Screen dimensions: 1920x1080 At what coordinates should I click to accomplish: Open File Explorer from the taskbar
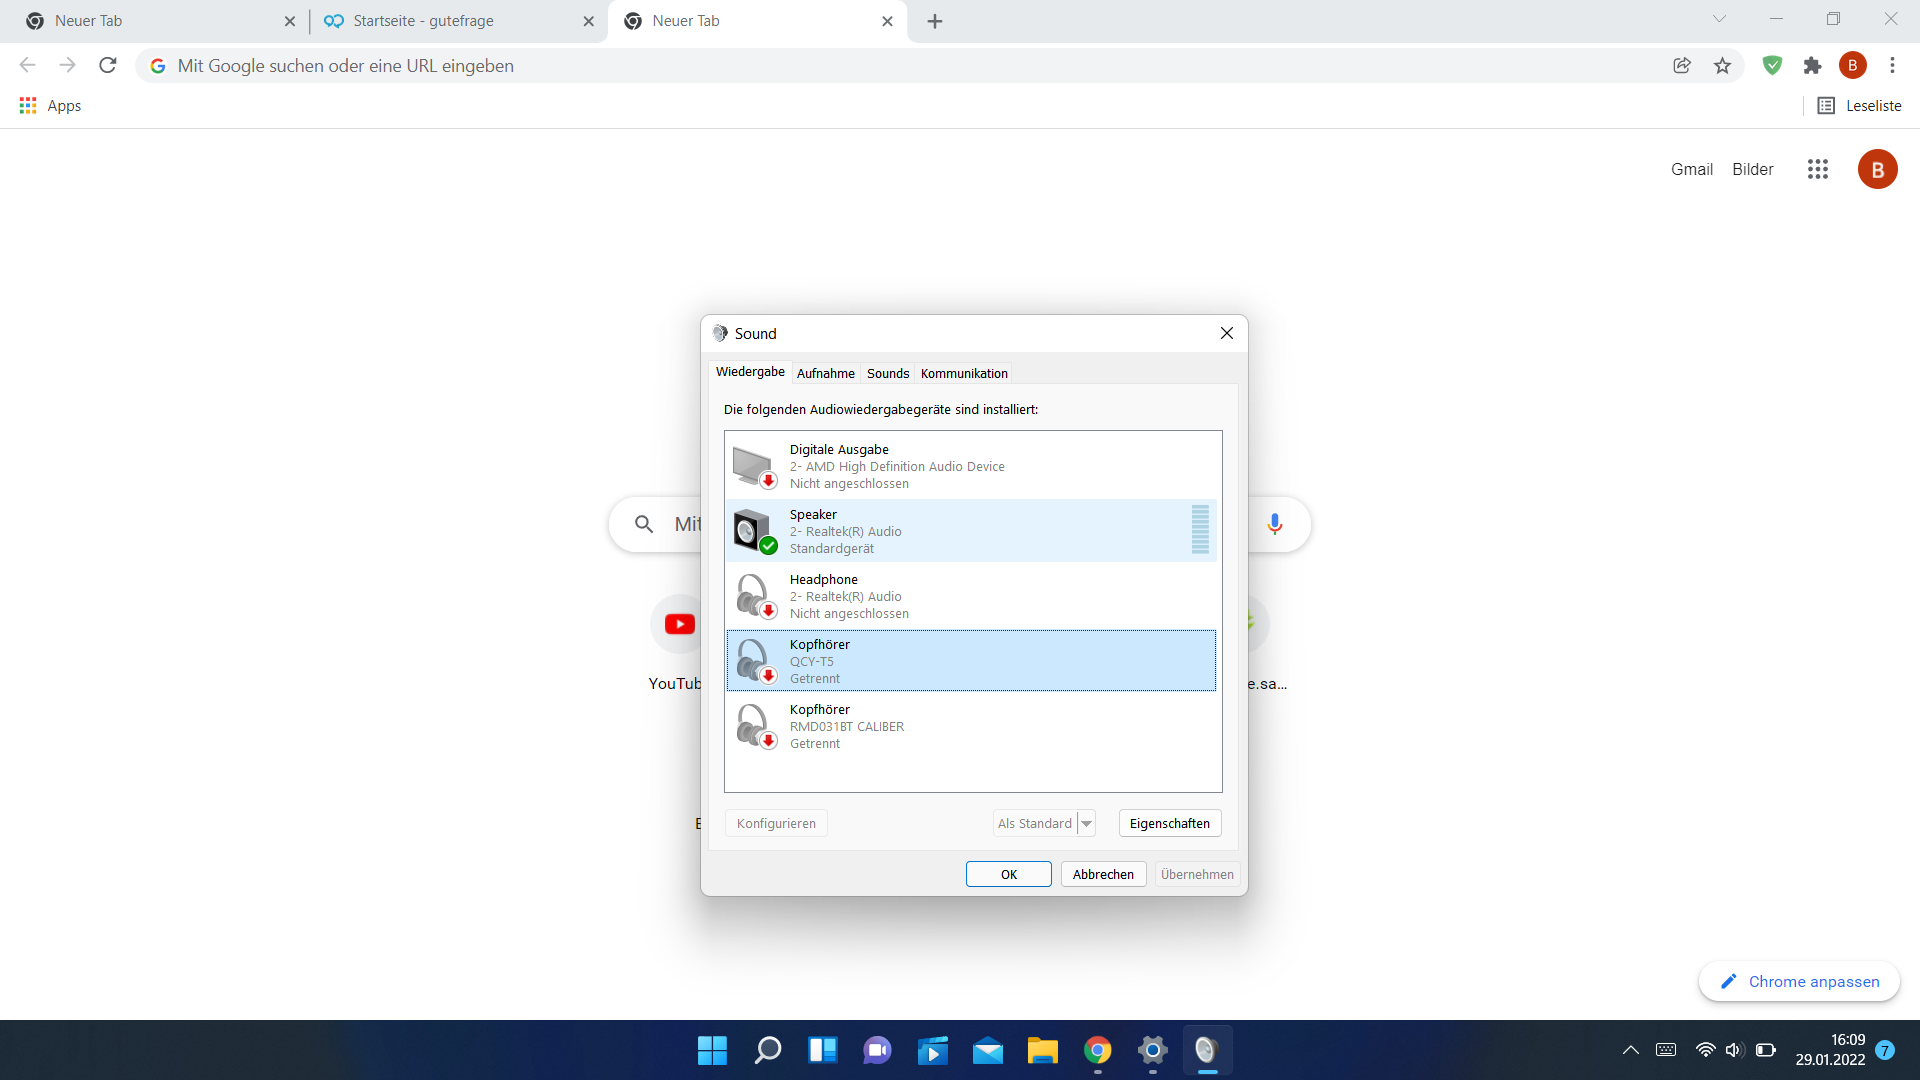coord(1043,1050)
